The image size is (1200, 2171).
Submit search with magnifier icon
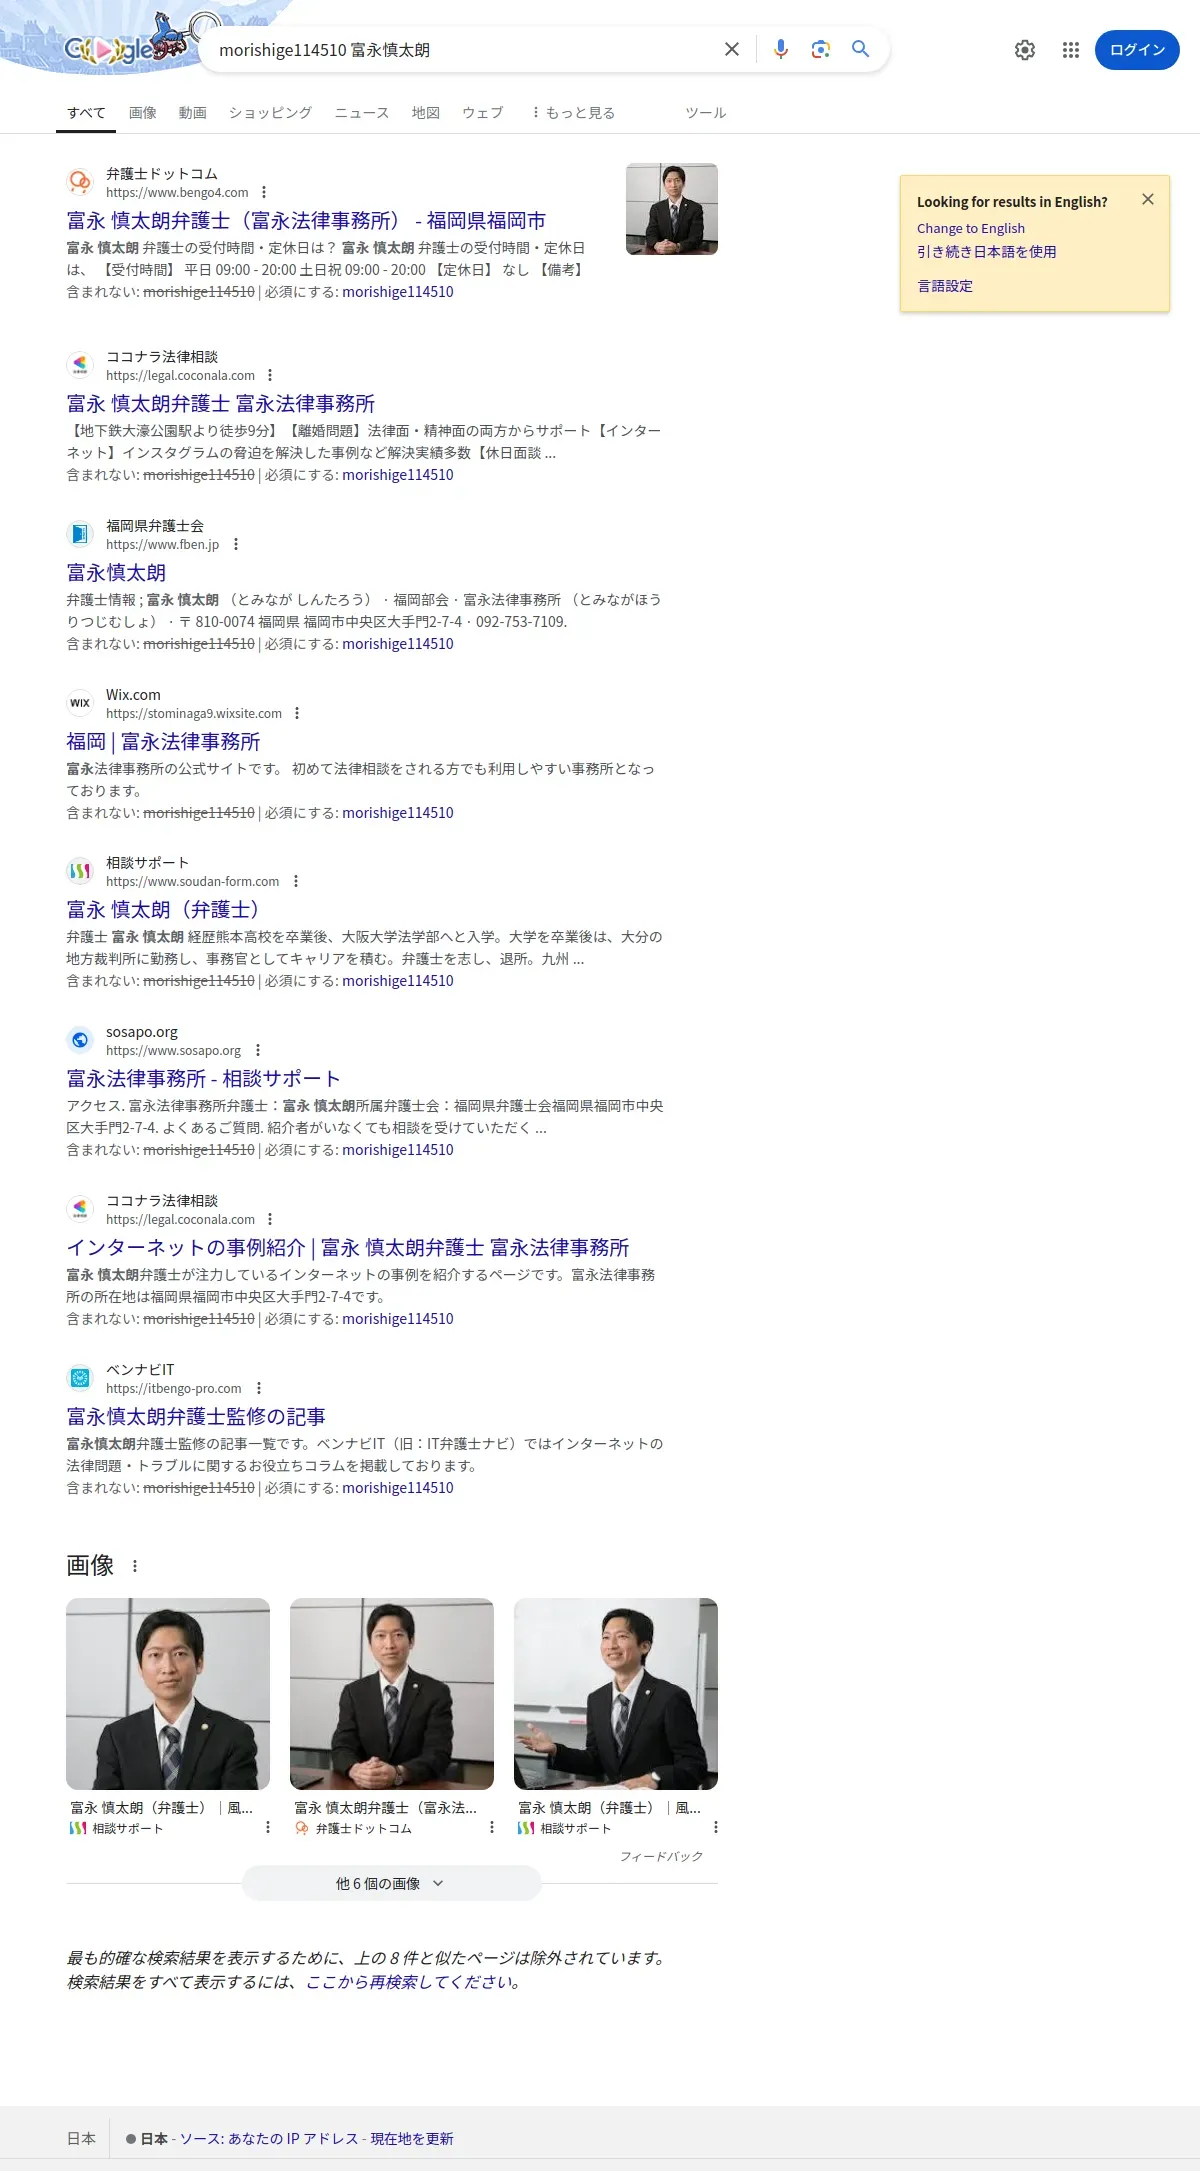(x=860, y=49)
